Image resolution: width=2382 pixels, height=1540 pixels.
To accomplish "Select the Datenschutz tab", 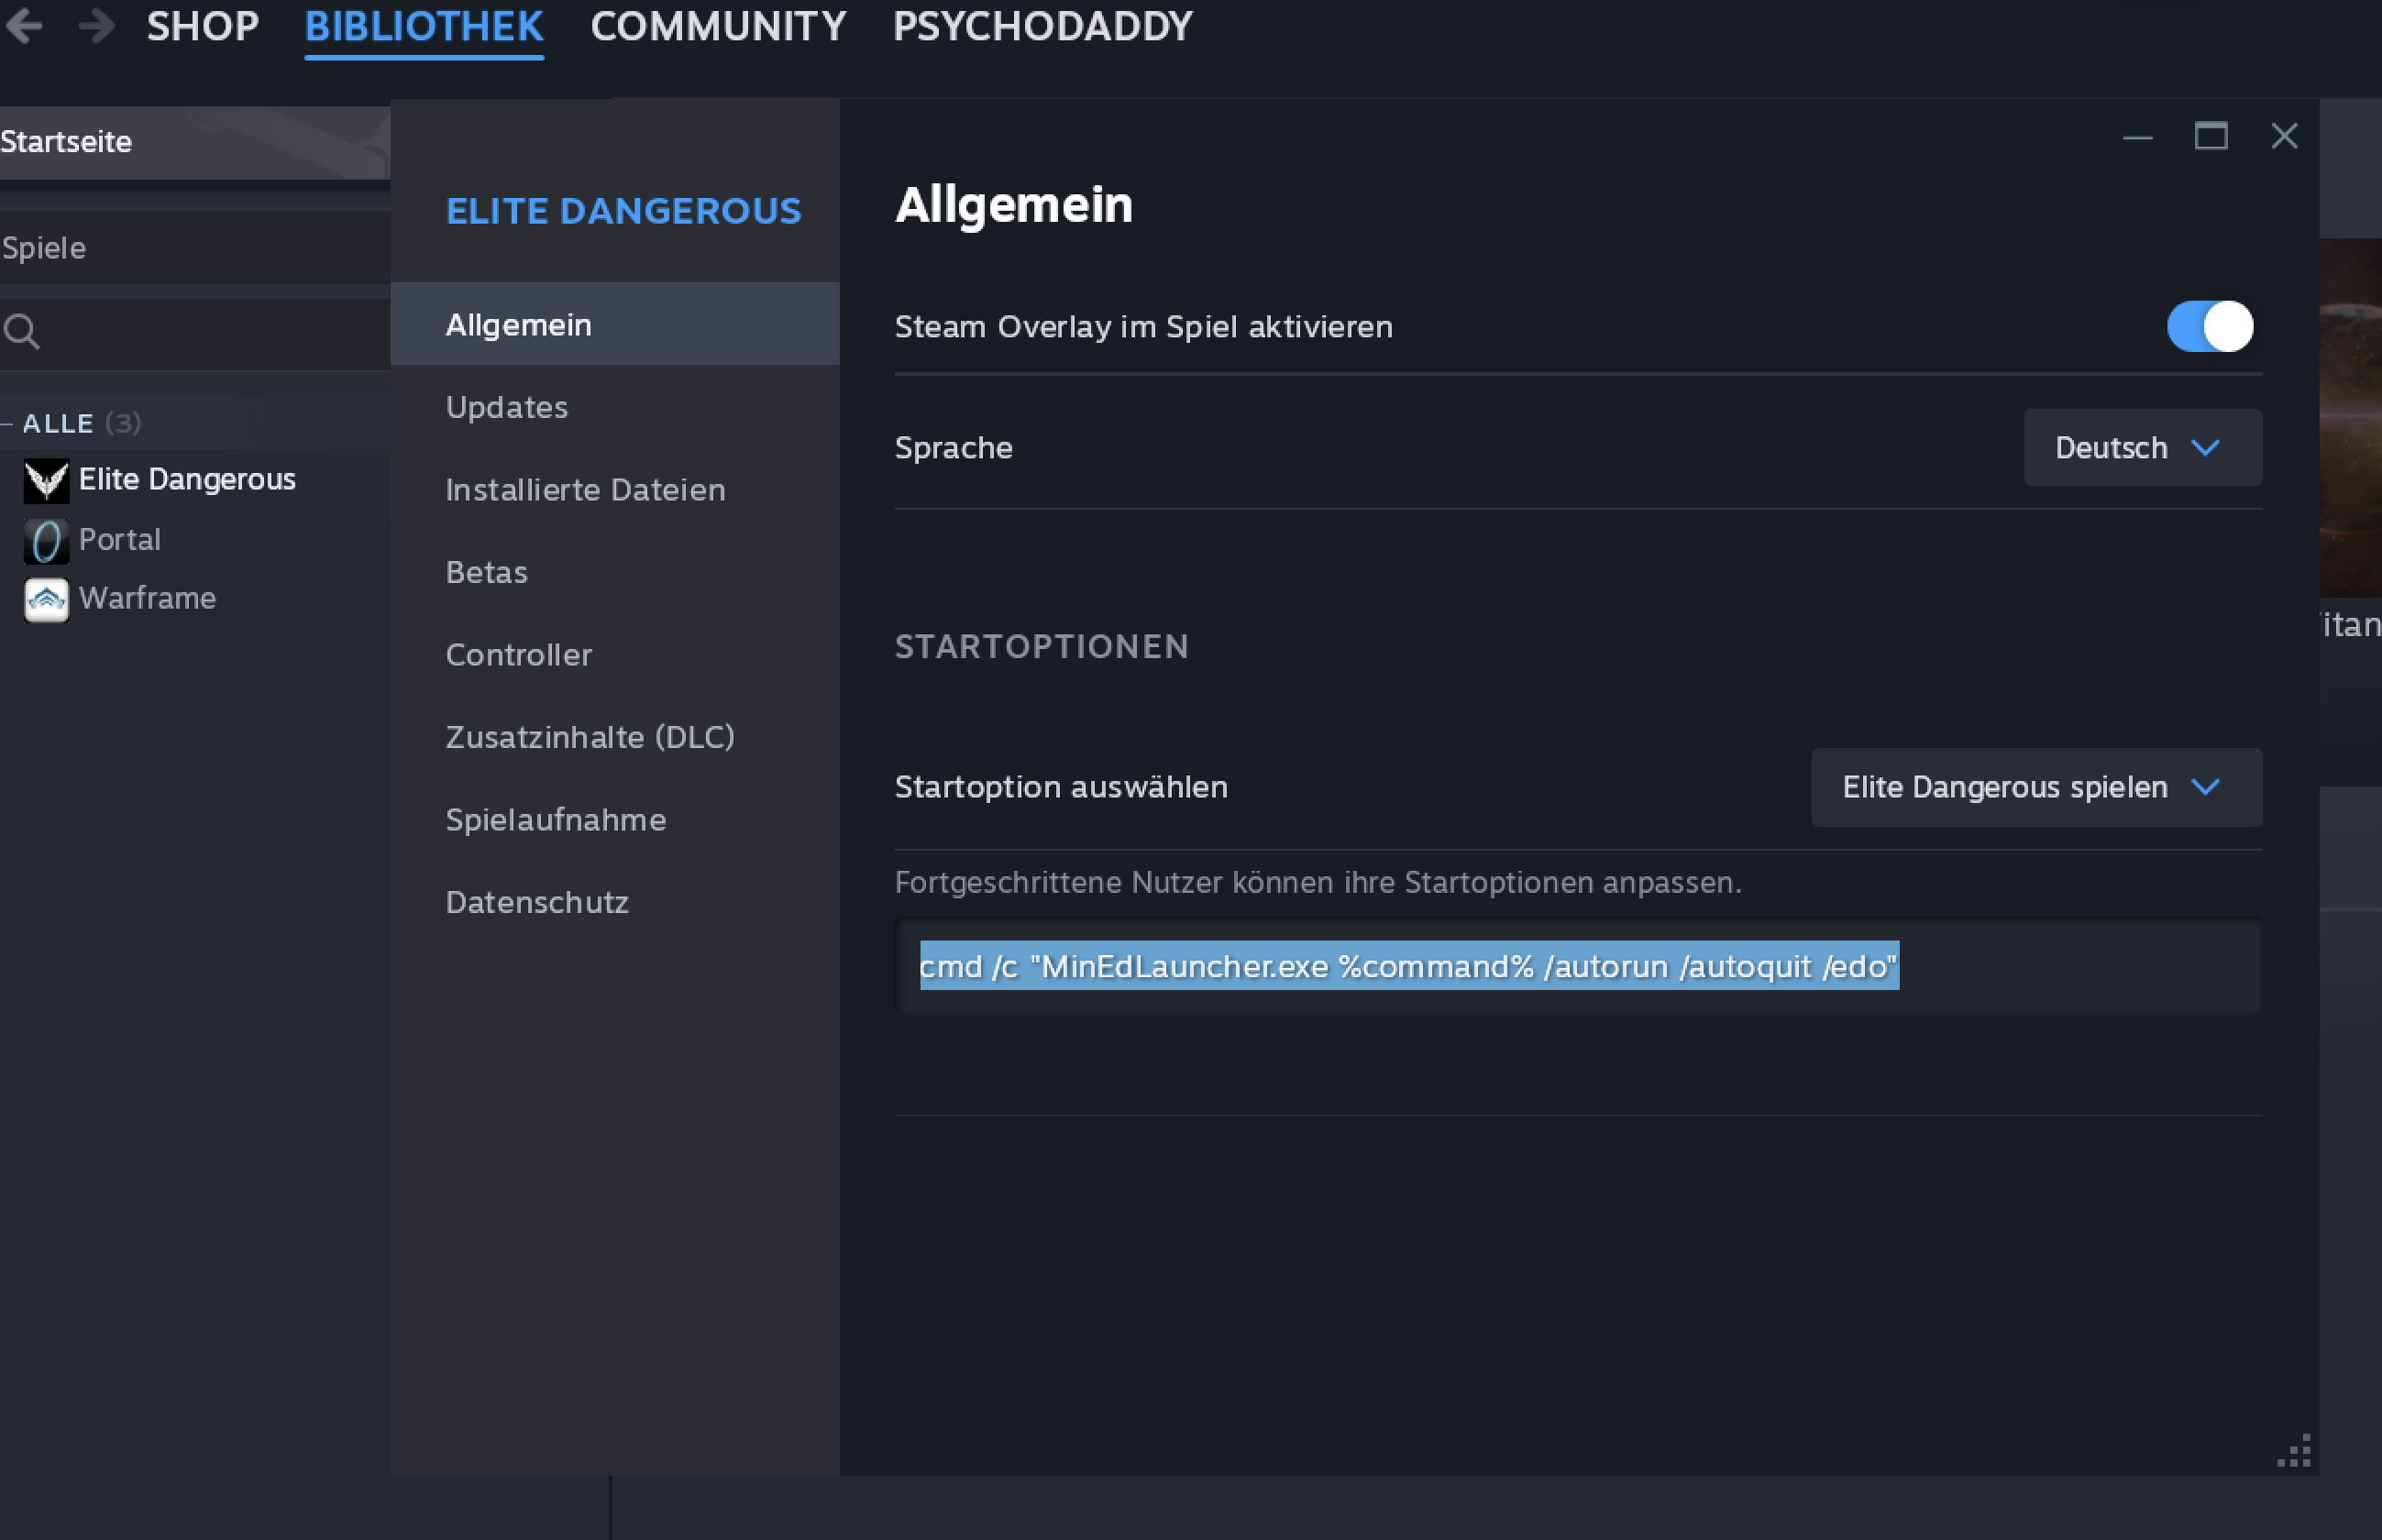I will pyautogui.click(x=614, y=902).
